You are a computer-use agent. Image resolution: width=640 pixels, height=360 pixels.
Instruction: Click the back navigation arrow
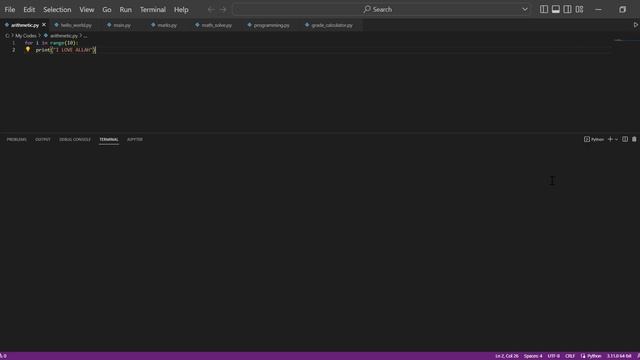tap(211, 9)
